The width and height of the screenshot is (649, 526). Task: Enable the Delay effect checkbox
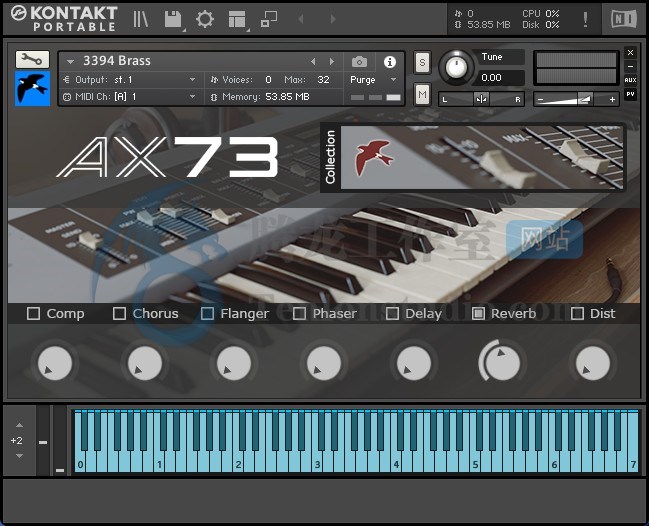tap(392, 313)
